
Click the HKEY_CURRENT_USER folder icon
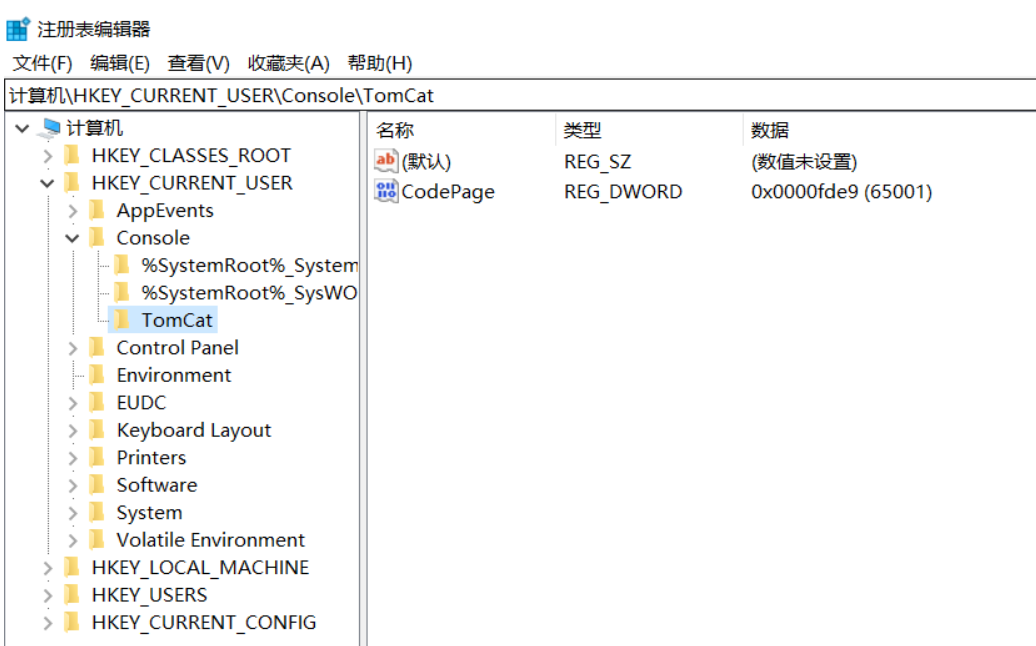72,183
